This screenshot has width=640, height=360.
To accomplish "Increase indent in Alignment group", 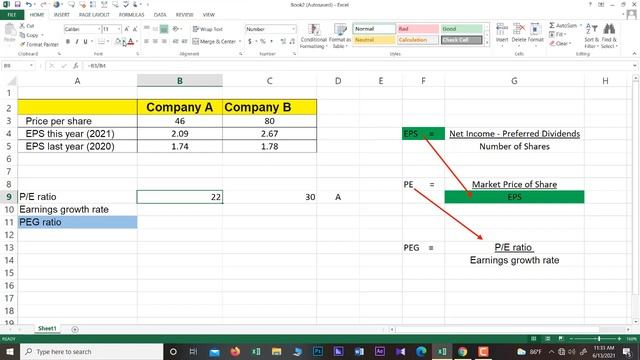I will pos(184,41).
